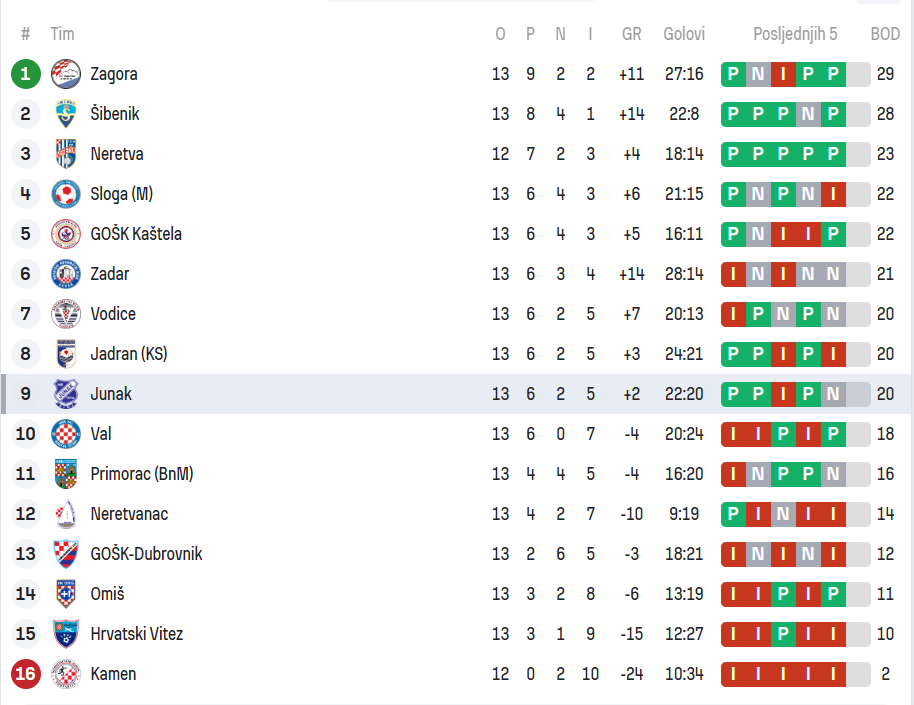
Task: Click the Omiš team logo
Action: (x=66, y=594)
